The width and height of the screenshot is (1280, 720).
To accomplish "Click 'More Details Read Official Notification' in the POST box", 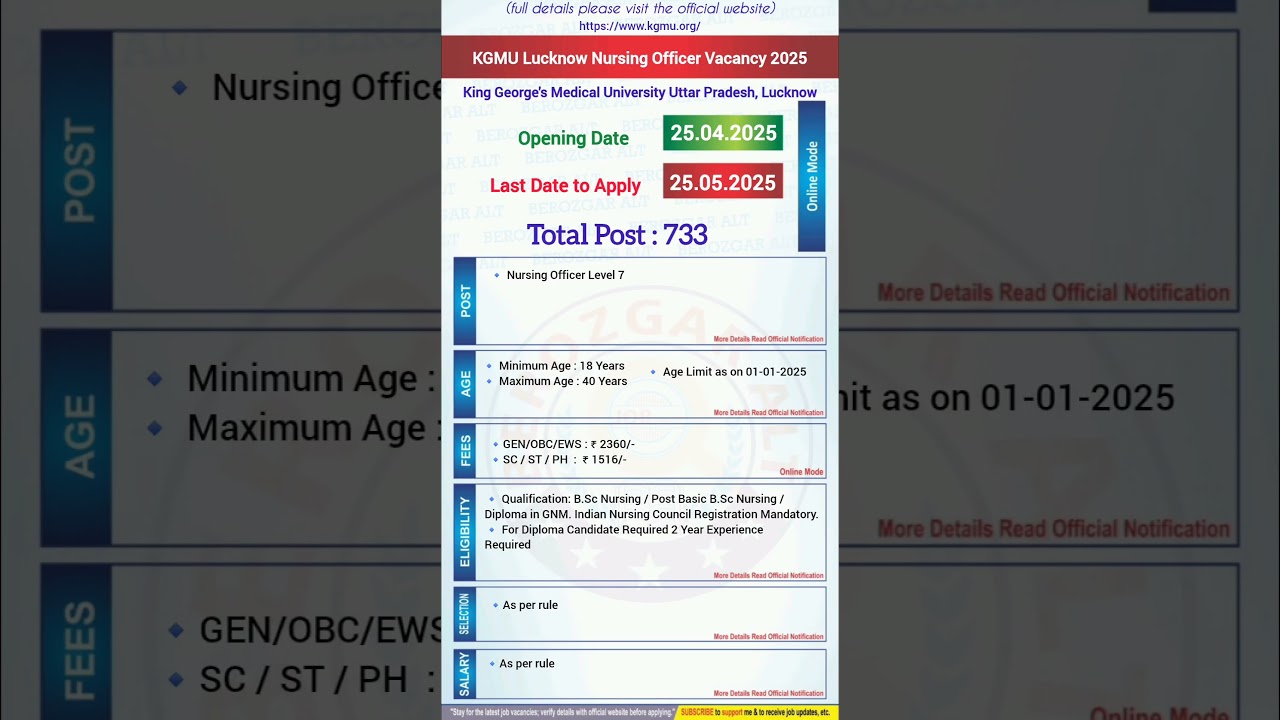I will tap(768, 339).
